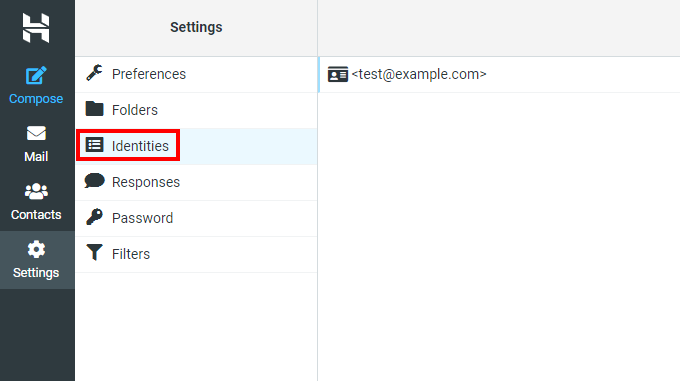Screen dimensions: 680x381
Task: Open Compose pencil icon
Action: click(36, 76)
